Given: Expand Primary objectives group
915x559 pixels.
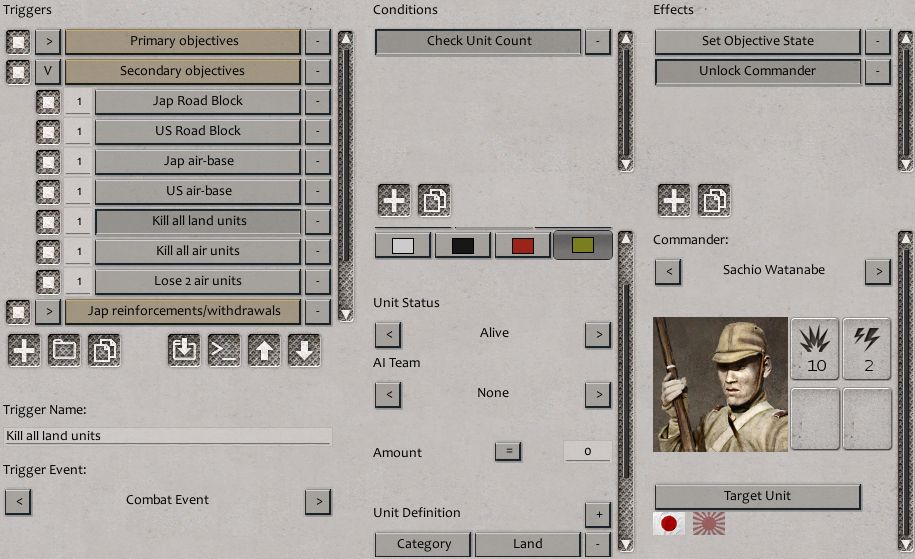Looking at the screenshot, I should click(x=48, y=41).
